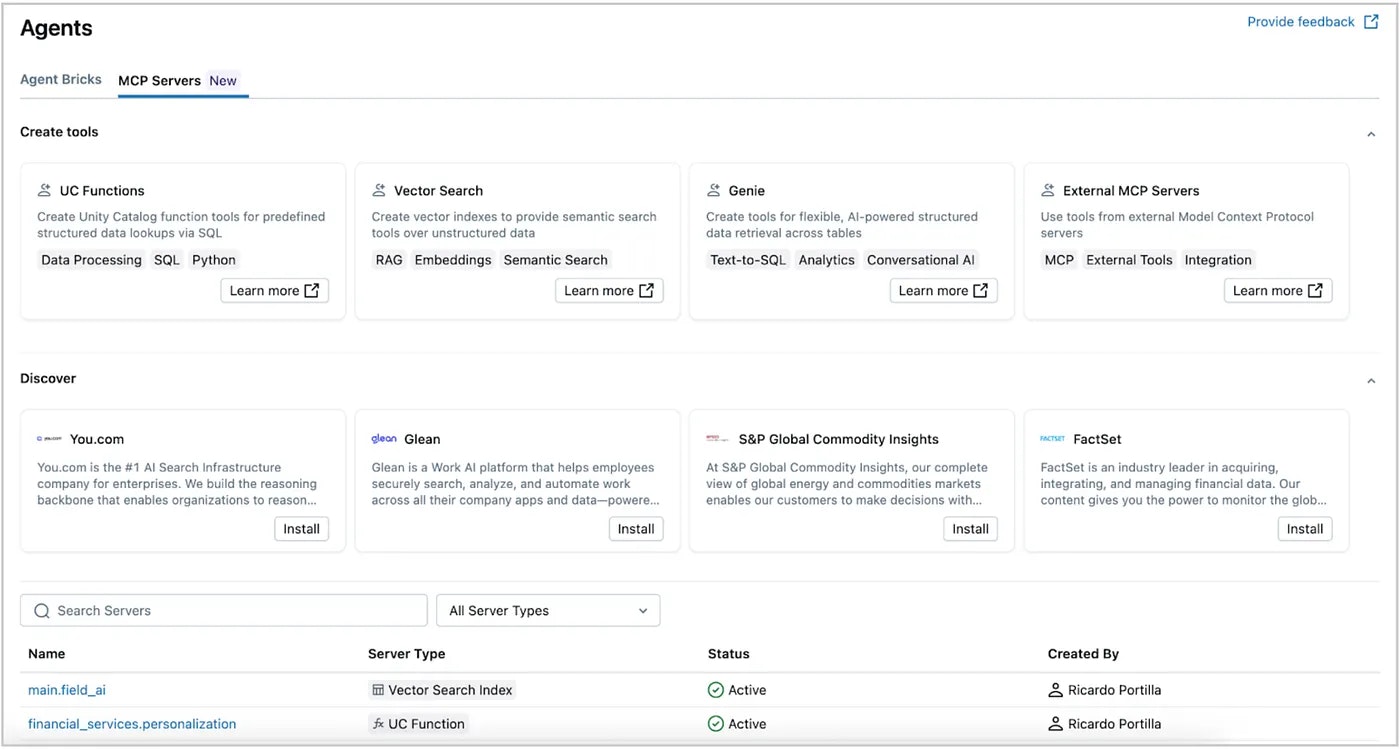The image size is (1400, 749).
Task: Click the Glean logo icon
Action: [x=384, y=439]
